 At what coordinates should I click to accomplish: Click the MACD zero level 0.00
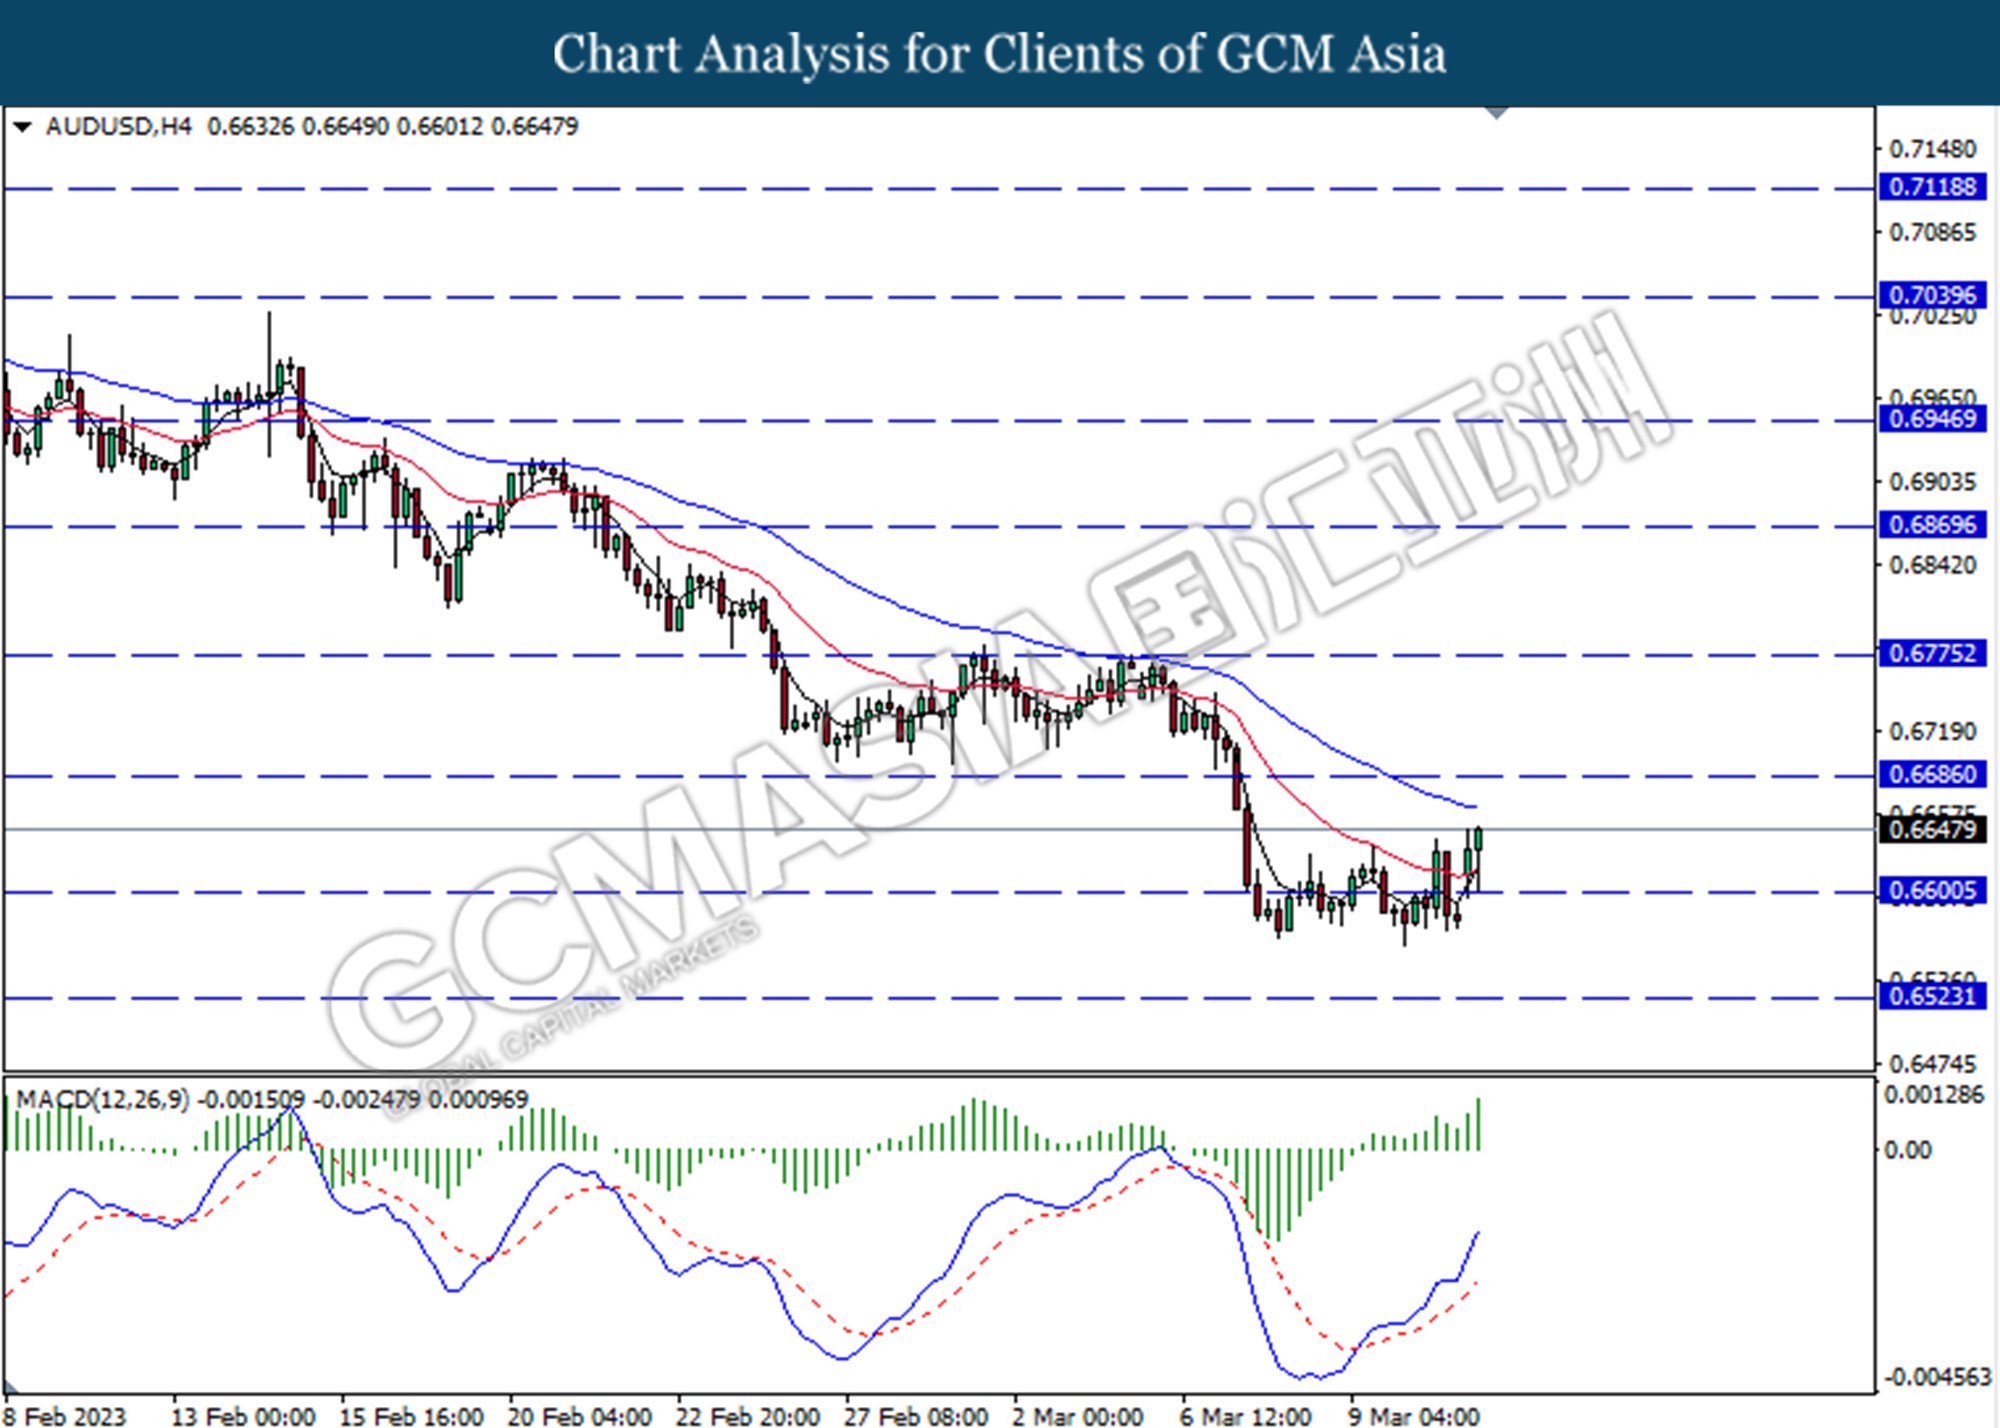(1907, 1150)
